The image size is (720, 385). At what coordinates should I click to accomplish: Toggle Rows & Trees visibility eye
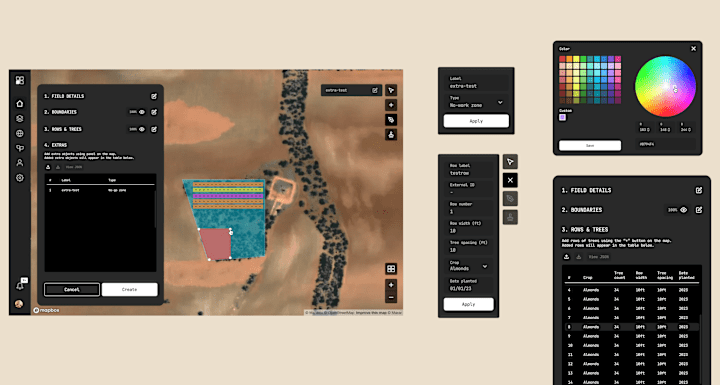click(x=142, y=129)
